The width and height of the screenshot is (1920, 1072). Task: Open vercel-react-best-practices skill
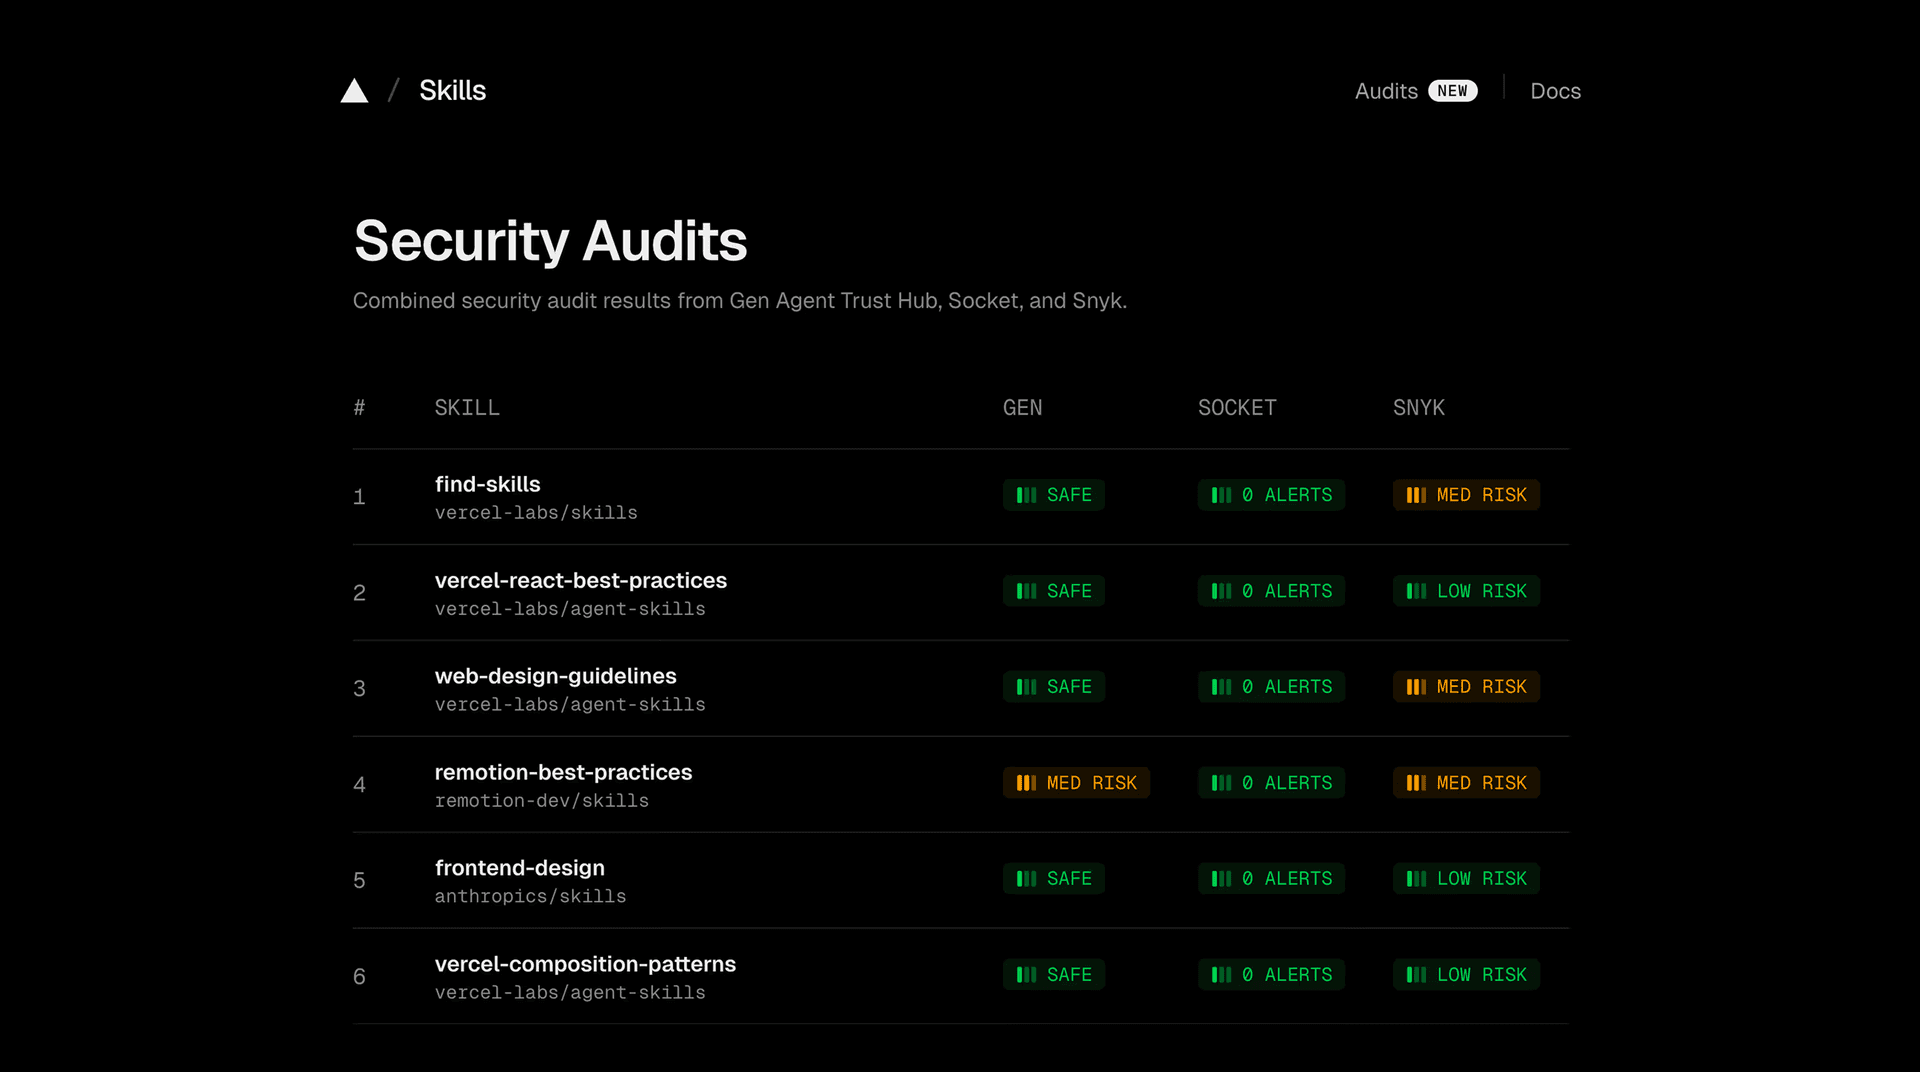(x=580, y=580)
